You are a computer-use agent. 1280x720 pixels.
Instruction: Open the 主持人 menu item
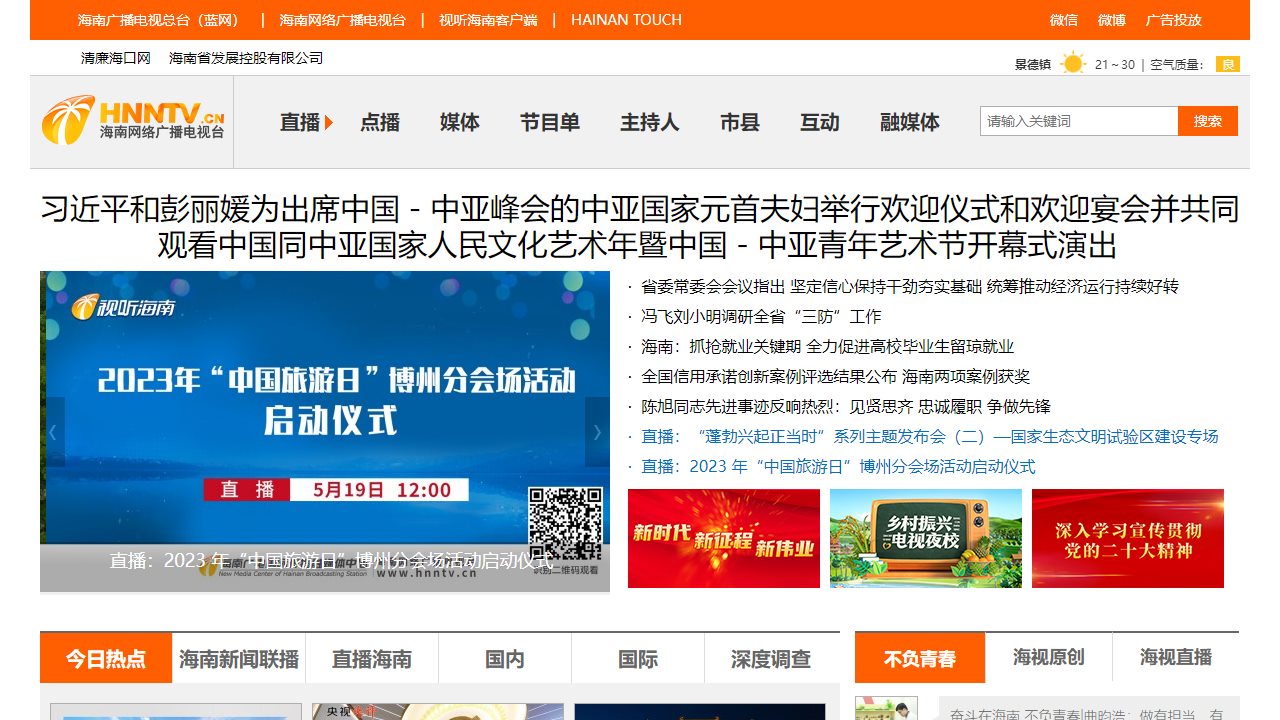[x=650, y=122]
